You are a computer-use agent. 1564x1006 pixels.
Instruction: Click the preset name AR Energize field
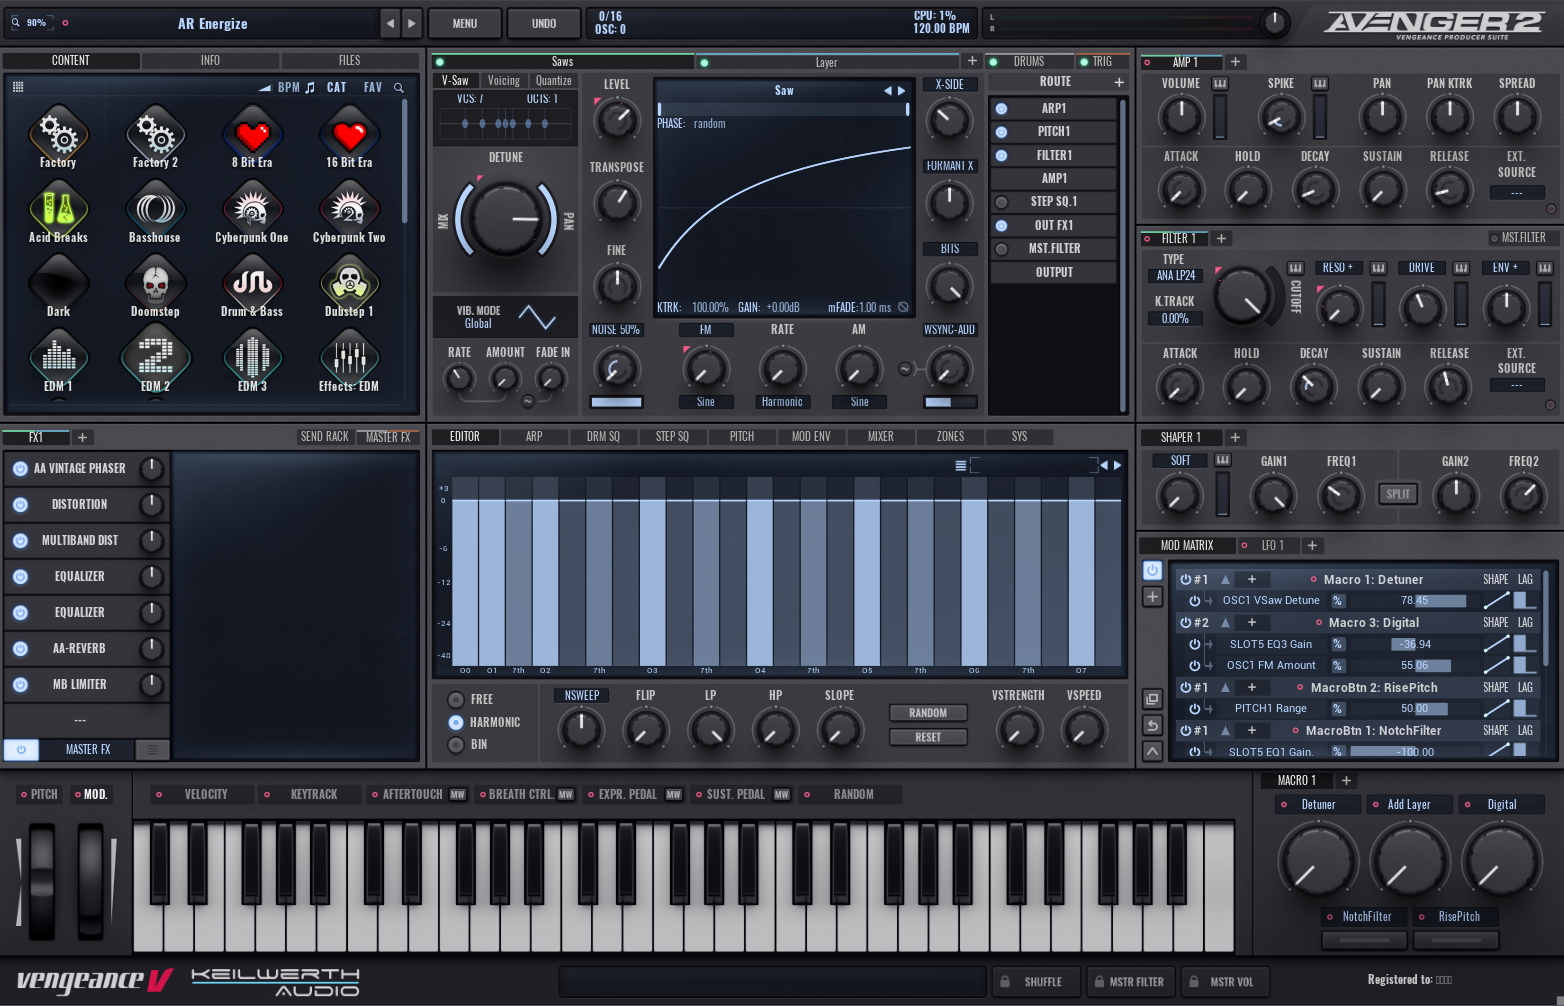point(213,23)
